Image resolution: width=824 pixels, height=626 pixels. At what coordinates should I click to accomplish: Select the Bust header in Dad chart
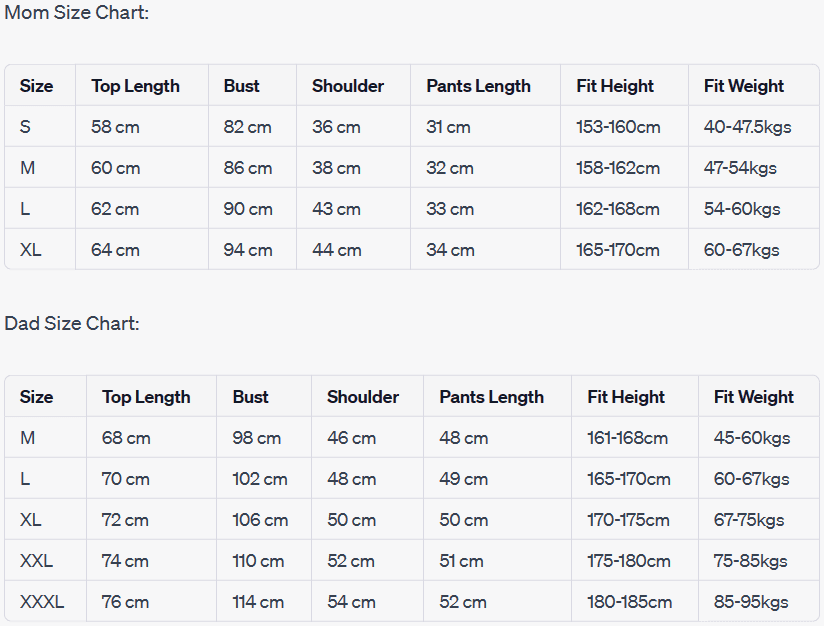click(250, 397)
